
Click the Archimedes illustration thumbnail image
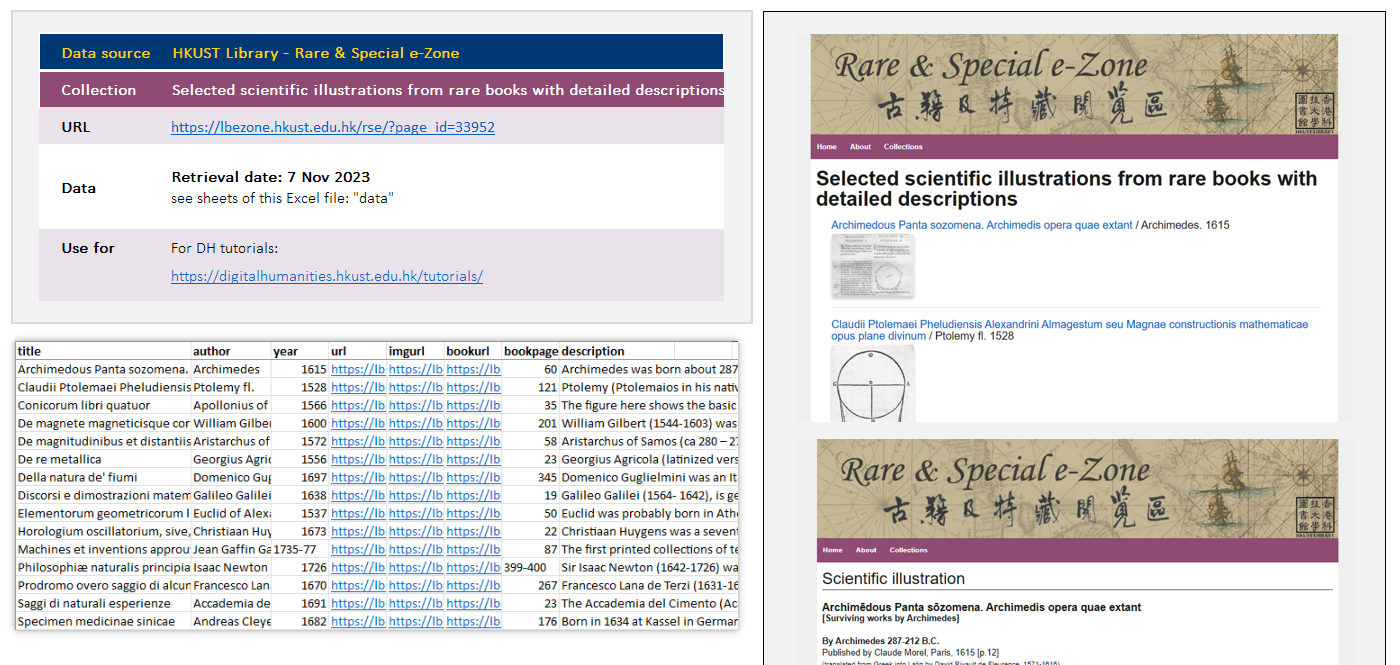click(872, 266)
